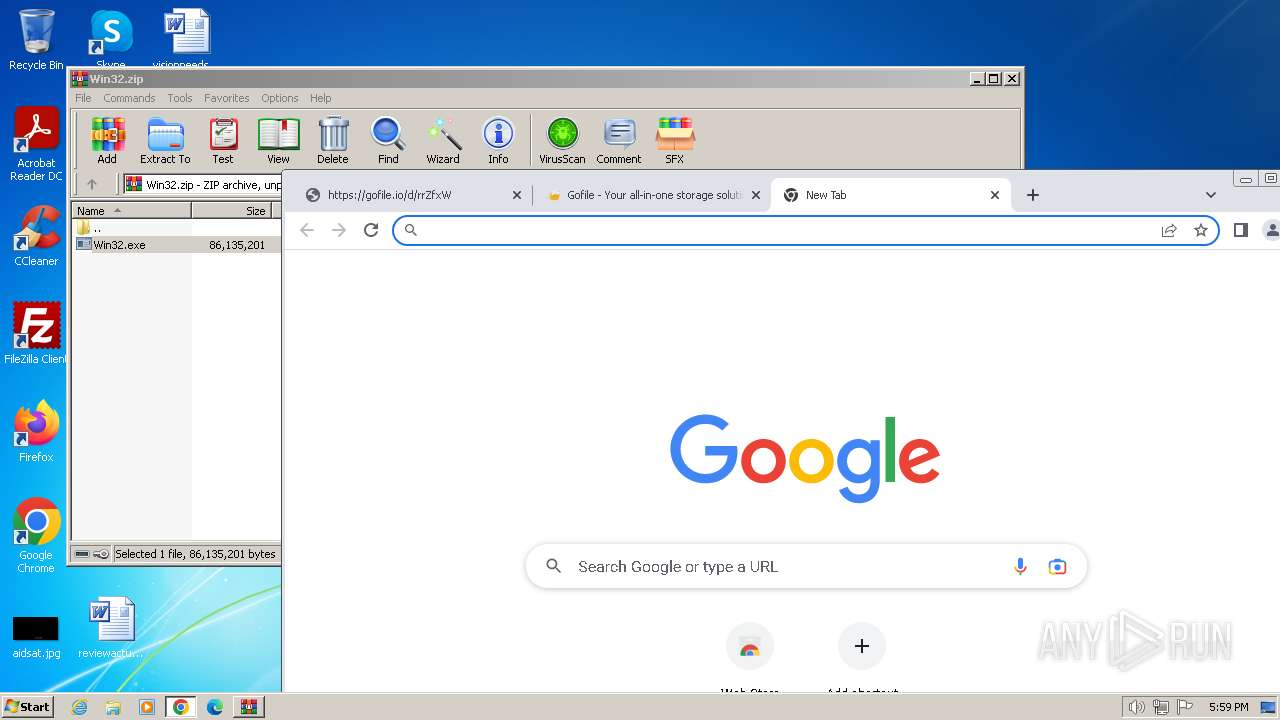Select reviewactu Word document on desktop
The height and width of the screenshot is (720, 1280).
pyautogui.click(x=111, y=627)
